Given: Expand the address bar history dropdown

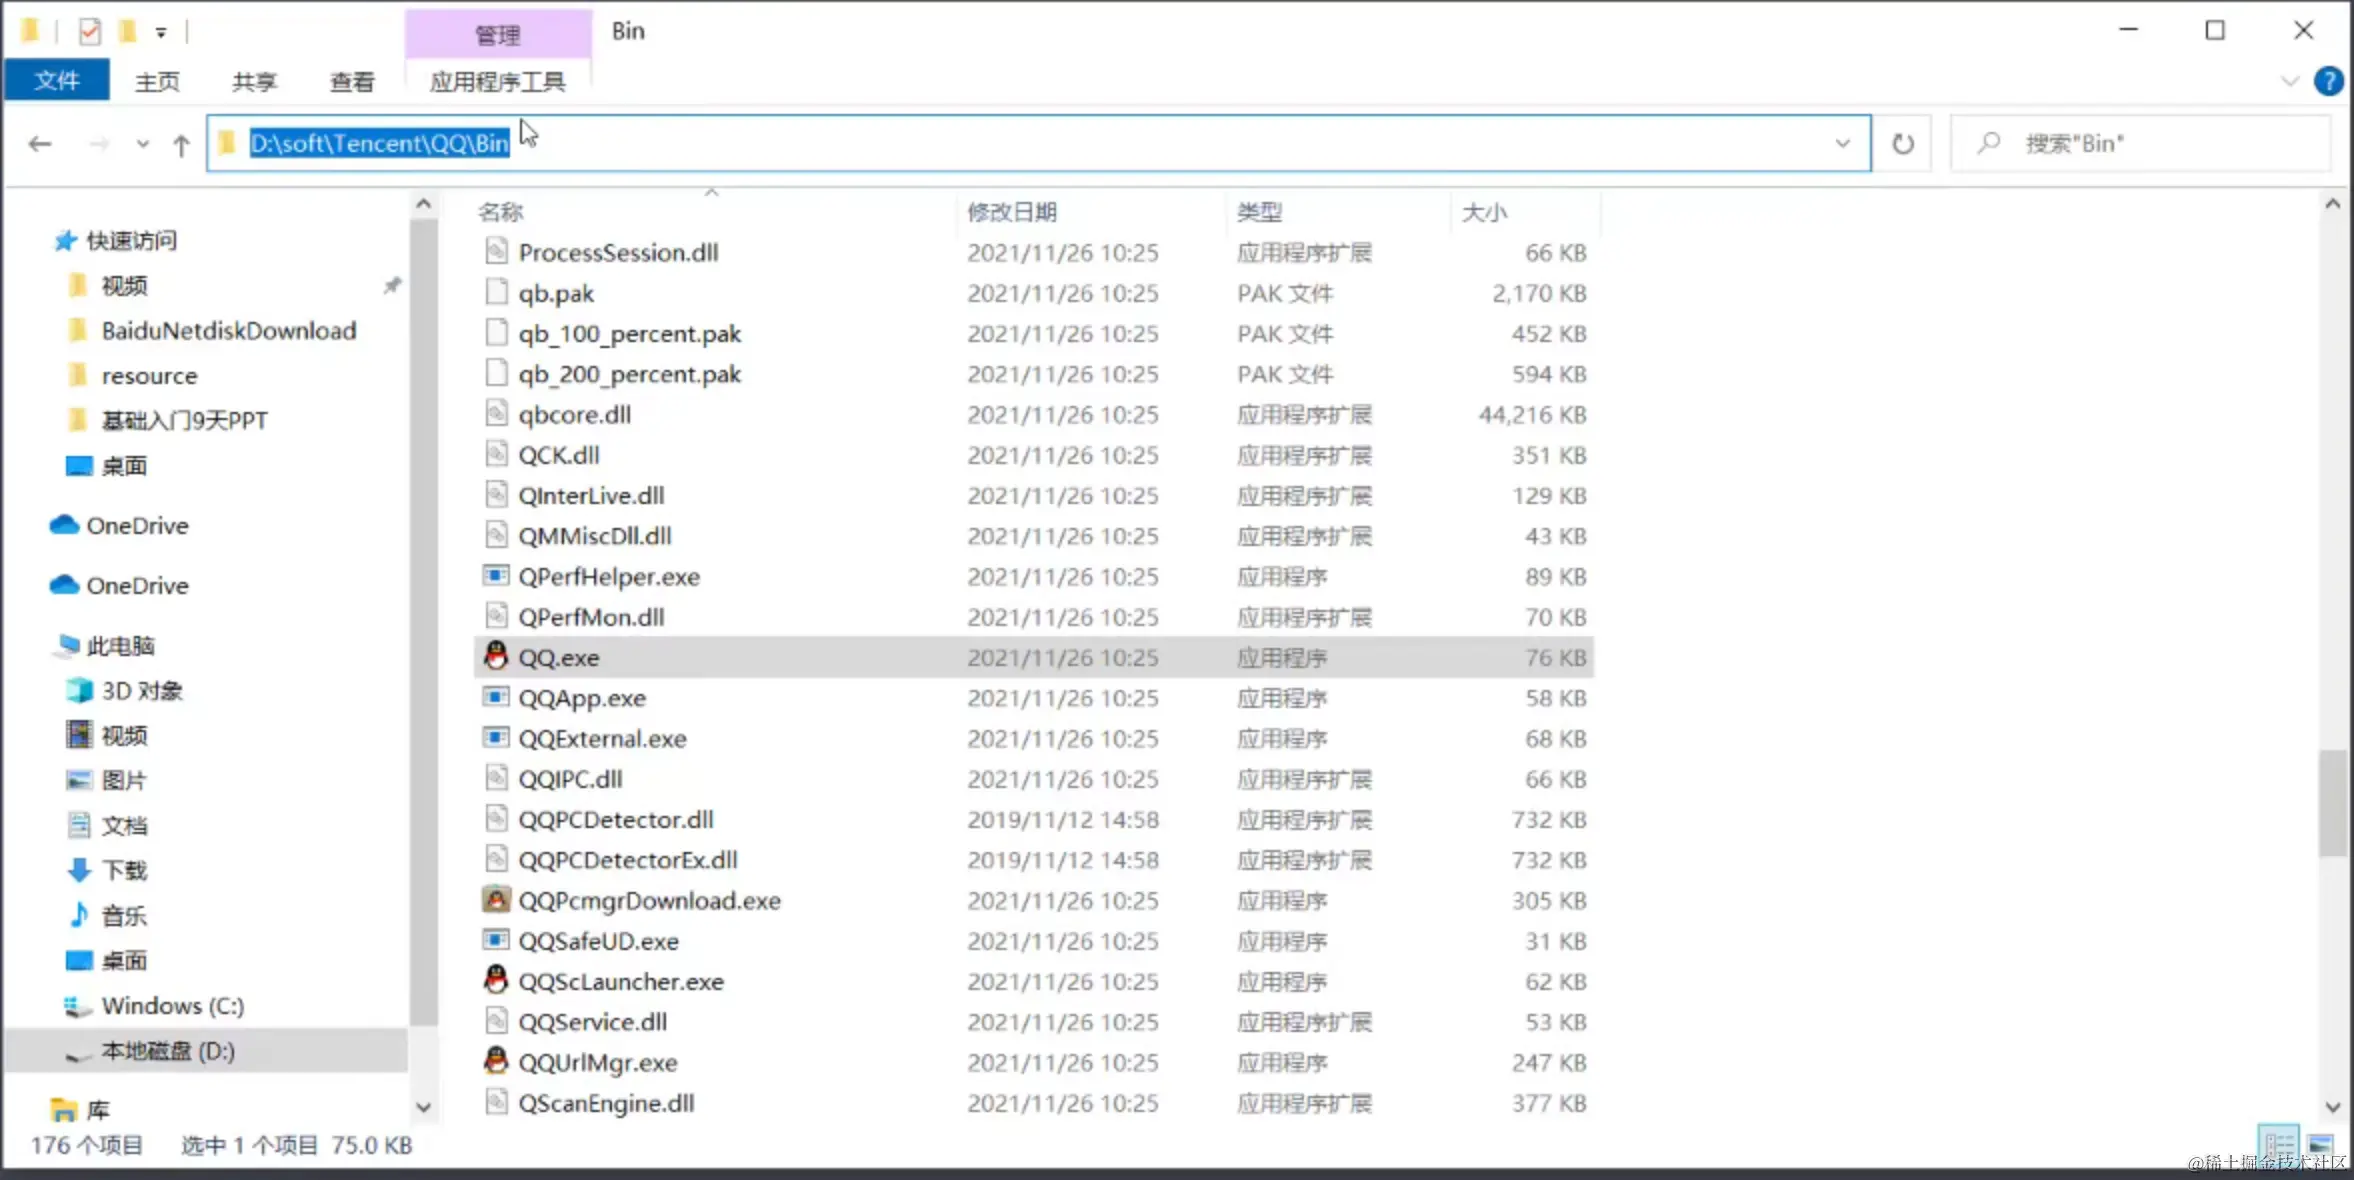Looking at the screenshot, I should tap(1842, 144).
